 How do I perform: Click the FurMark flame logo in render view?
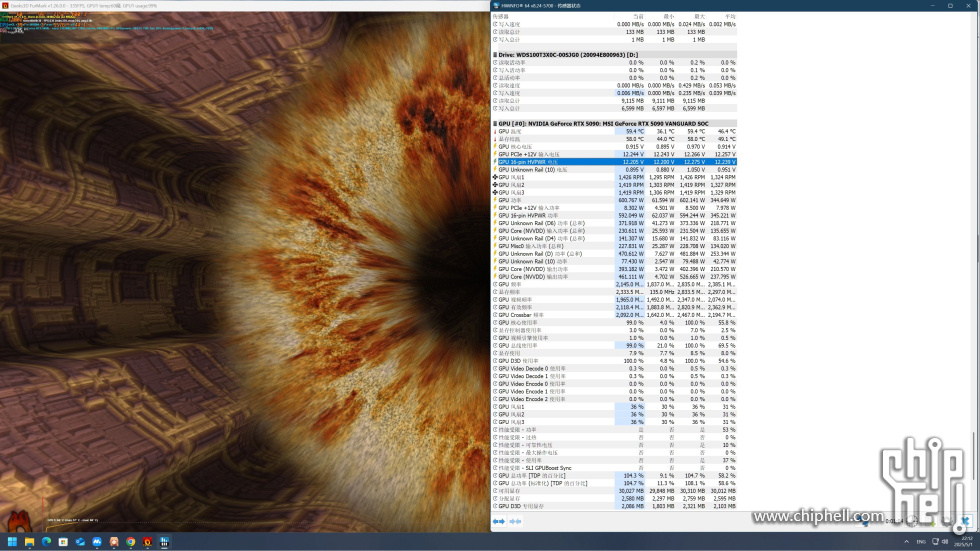pyautogui.click(x=19, y=521)
